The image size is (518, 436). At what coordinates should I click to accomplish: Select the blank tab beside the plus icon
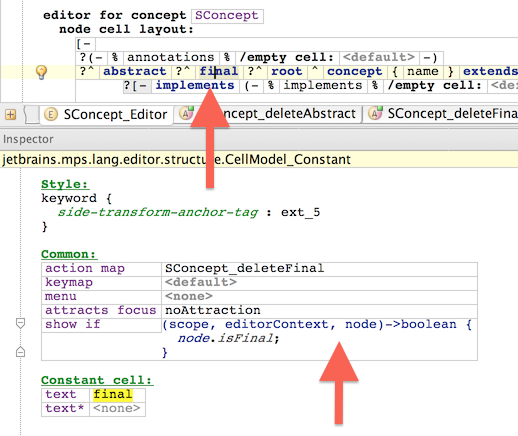pyautogui.click(x=31, y=115)
